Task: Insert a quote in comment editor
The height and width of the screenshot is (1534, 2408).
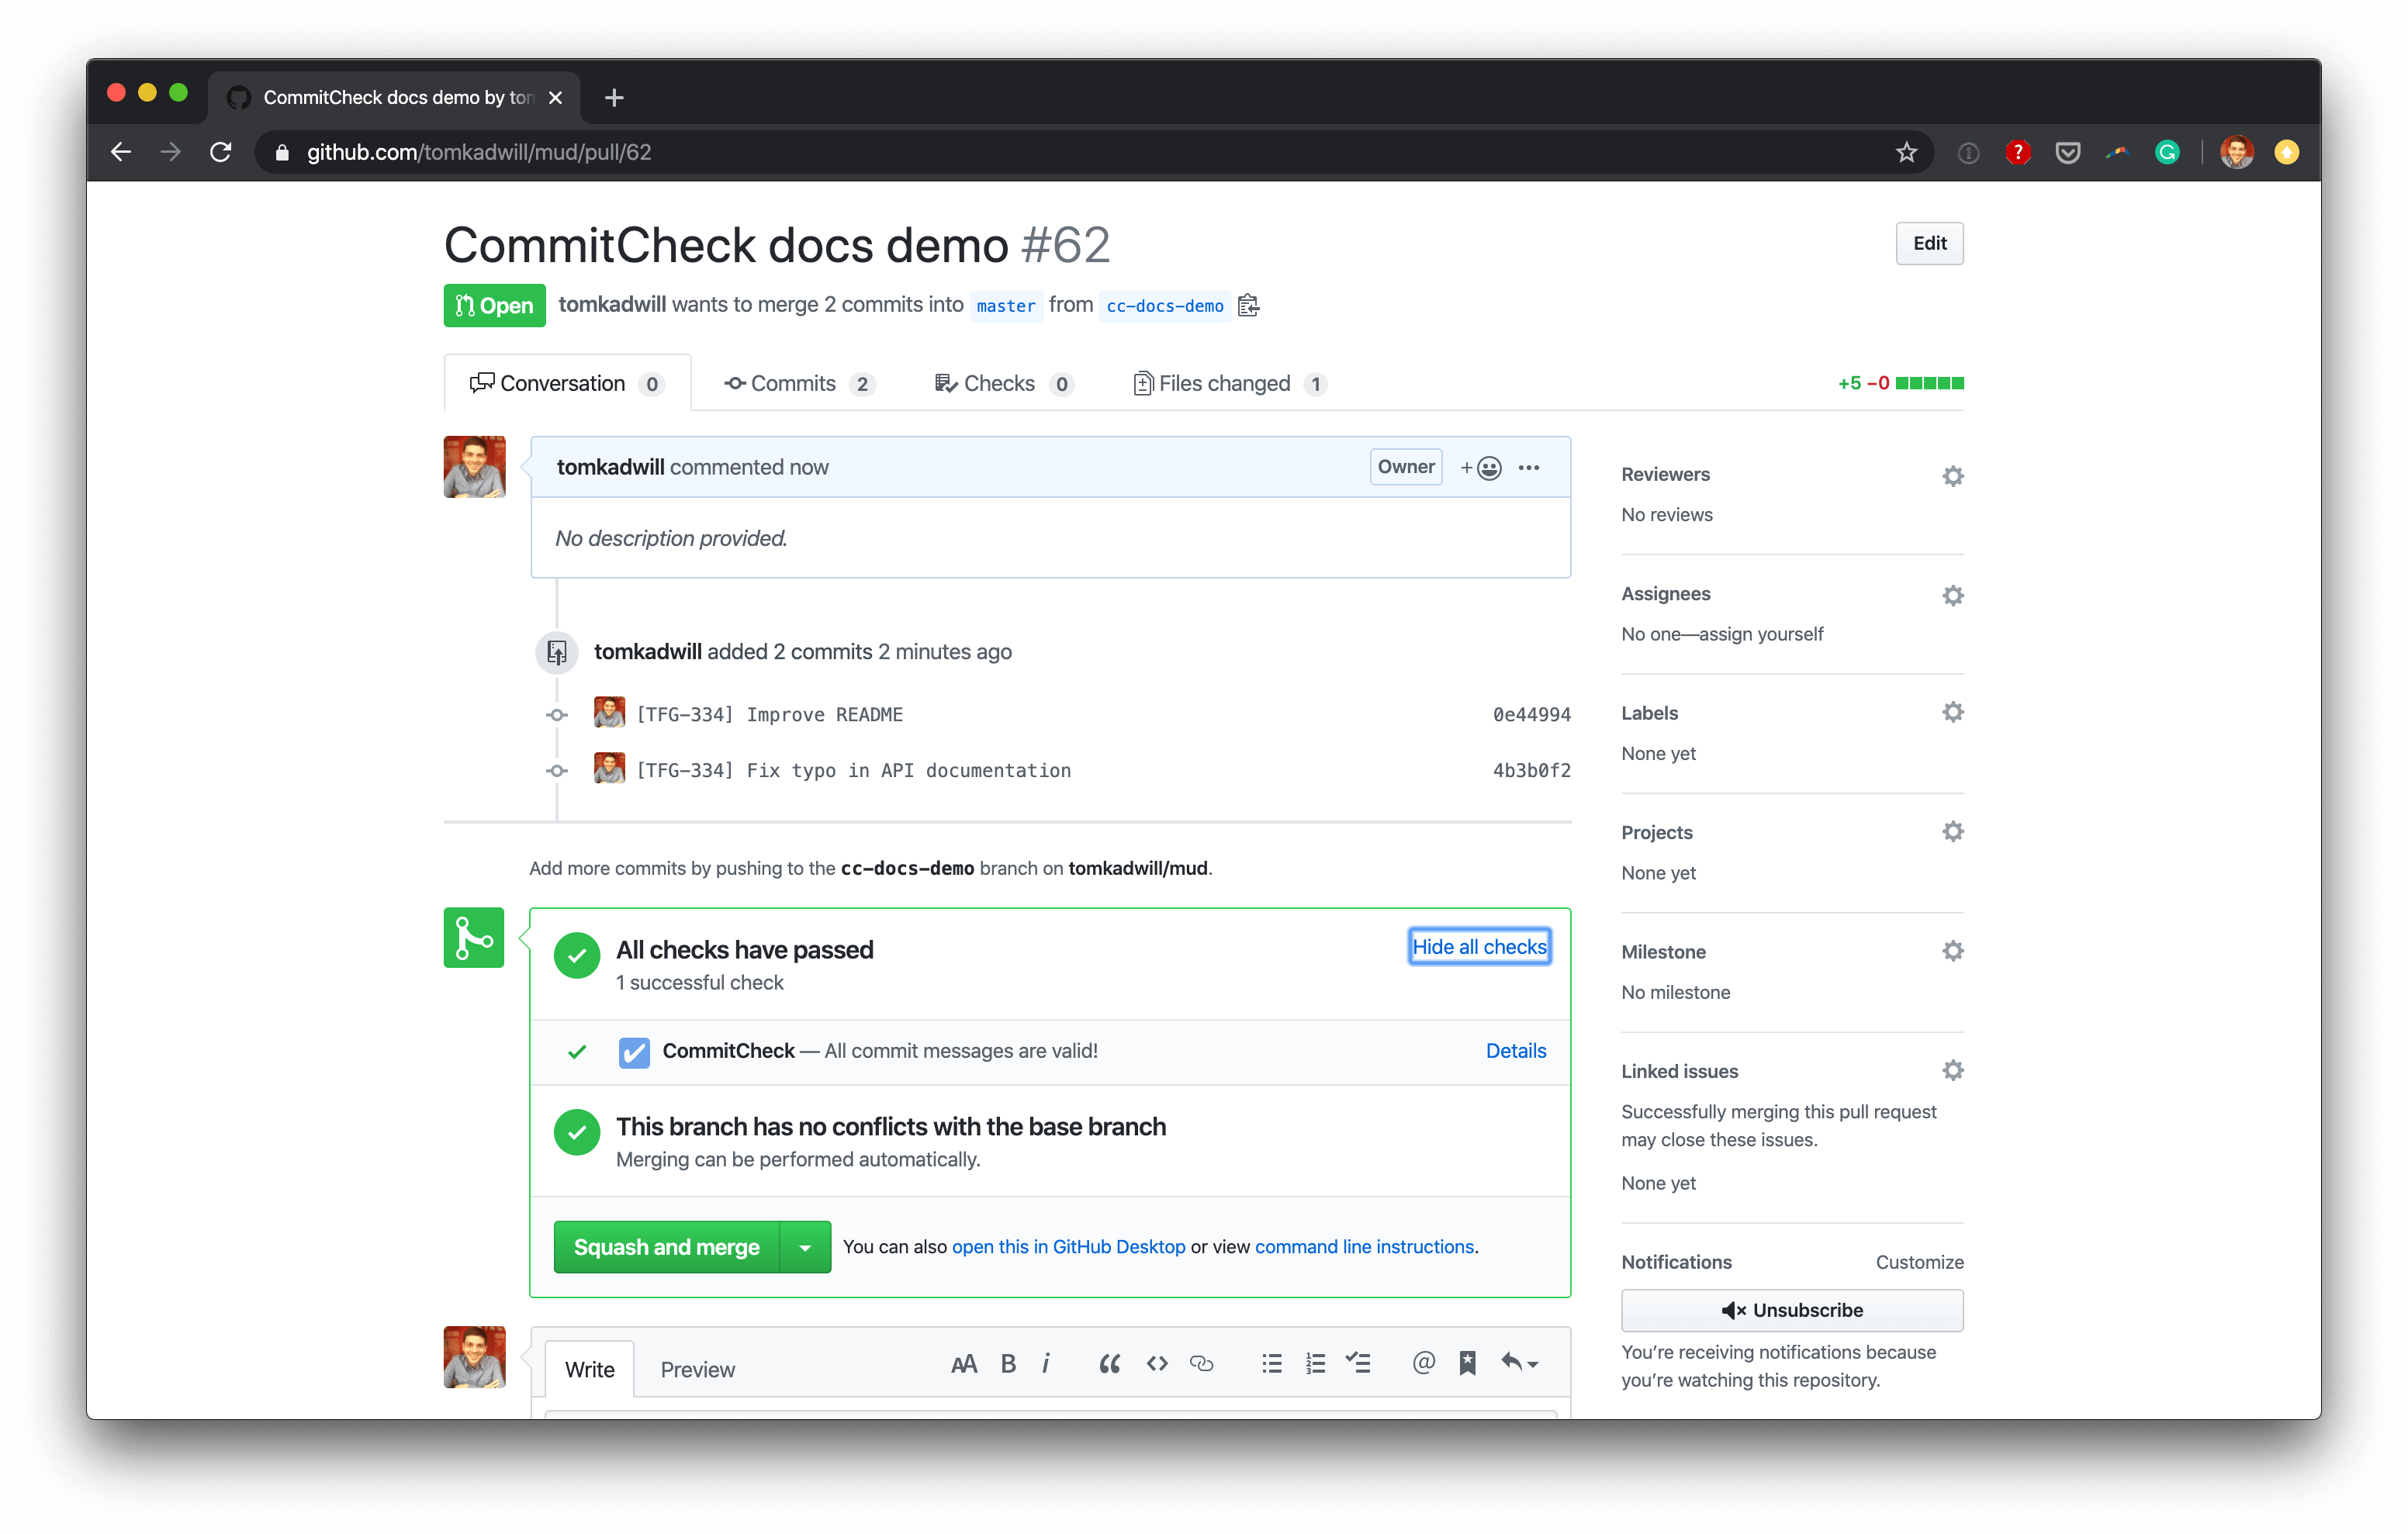Action: [1109, 1364]
